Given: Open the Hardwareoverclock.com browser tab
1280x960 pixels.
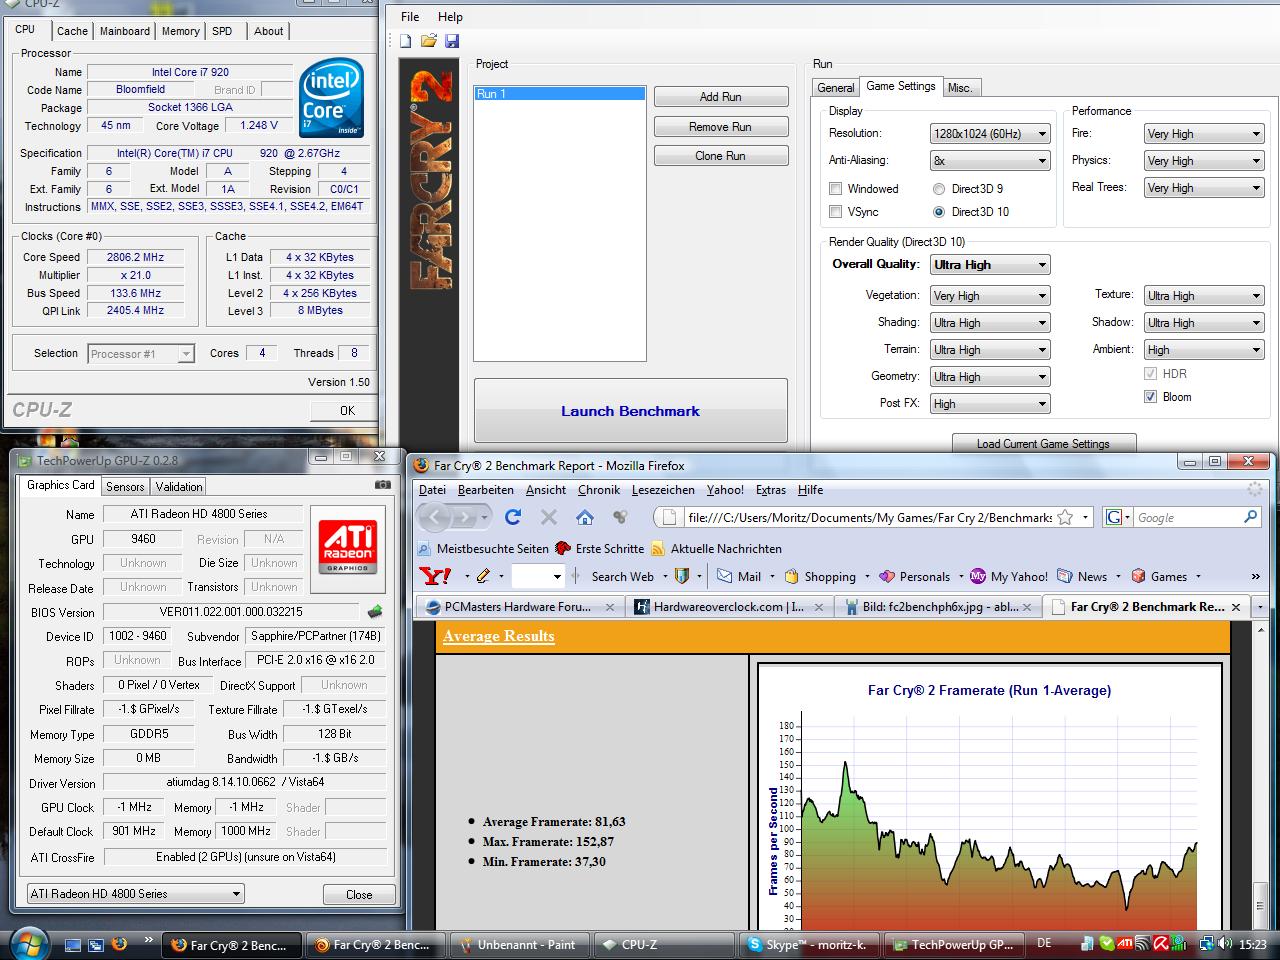Looking at the screenshot, I should tap(729, 607).
